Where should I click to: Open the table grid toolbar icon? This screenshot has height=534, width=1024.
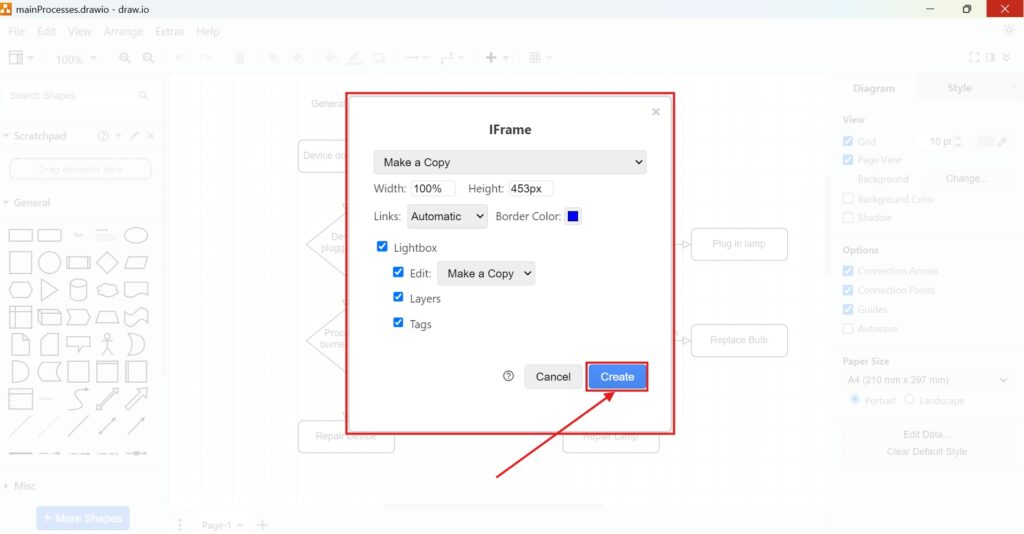click(x=539, y=57)
